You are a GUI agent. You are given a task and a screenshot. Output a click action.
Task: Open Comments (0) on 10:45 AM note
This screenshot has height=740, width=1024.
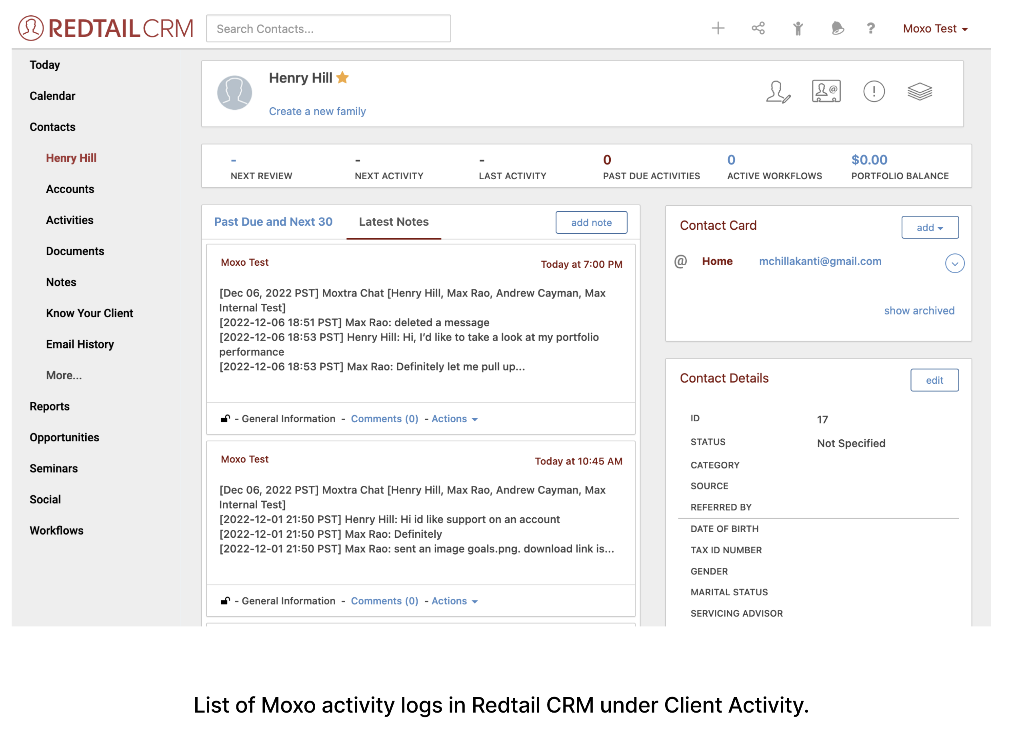pyautogui.click(x=385, y=601)
